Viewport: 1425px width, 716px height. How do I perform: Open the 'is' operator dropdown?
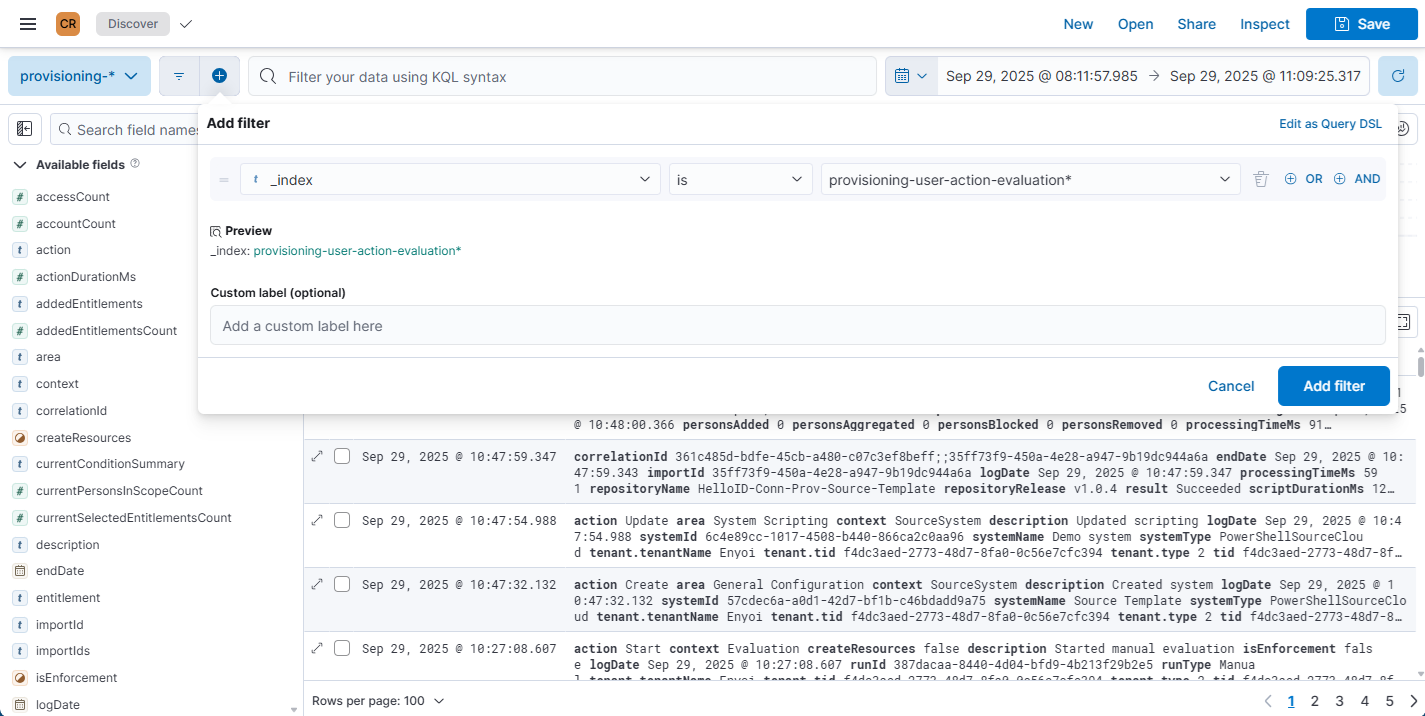coord(740,179)
